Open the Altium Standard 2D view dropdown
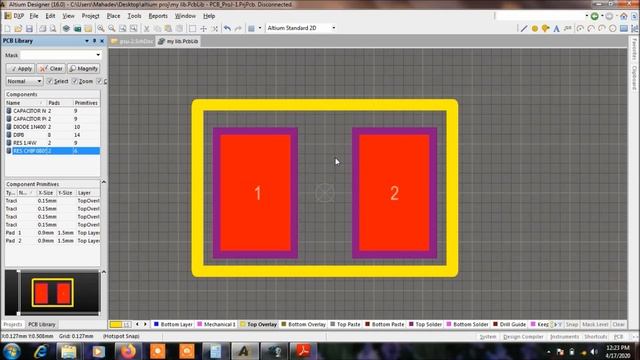Screen dimensions: 640x360 pos(333,28)
